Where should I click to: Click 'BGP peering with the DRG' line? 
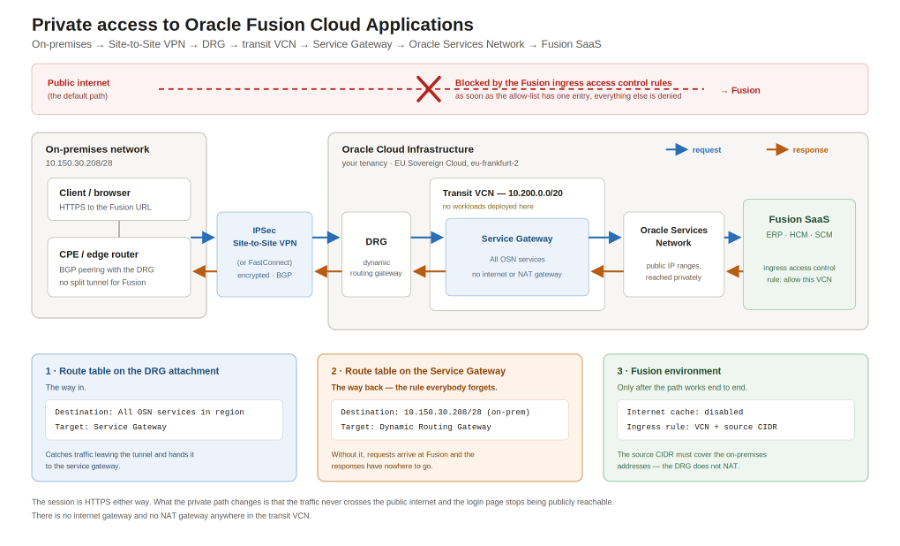[x=106, y=269]
